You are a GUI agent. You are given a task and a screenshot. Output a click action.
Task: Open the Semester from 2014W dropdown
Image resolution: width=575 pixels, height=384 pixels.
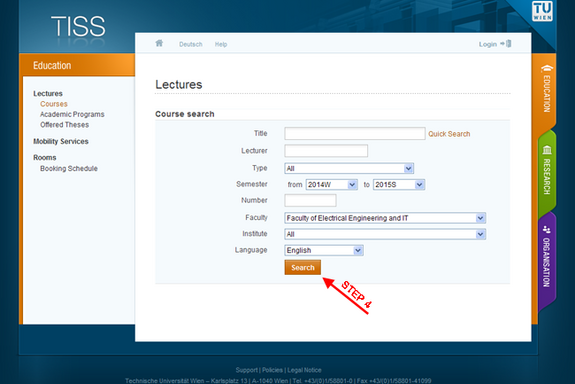coord(332,184)
